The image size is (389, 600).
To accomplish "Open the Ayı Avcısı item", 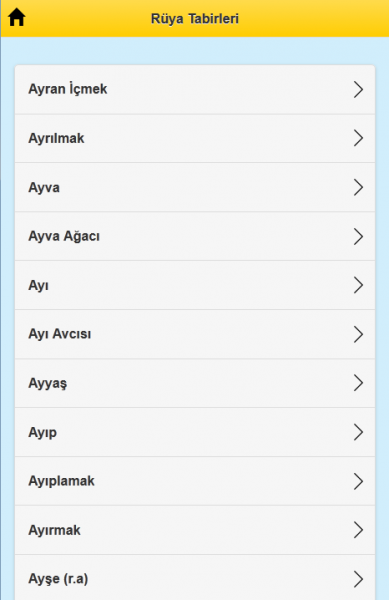I will click(x=195, y=334).
